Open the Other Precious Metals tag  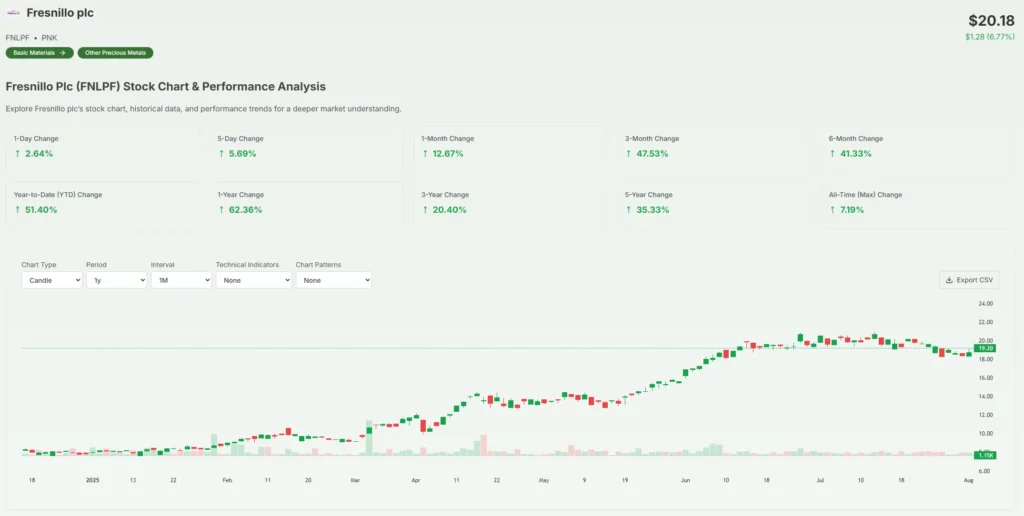click(x=118, y=53)
